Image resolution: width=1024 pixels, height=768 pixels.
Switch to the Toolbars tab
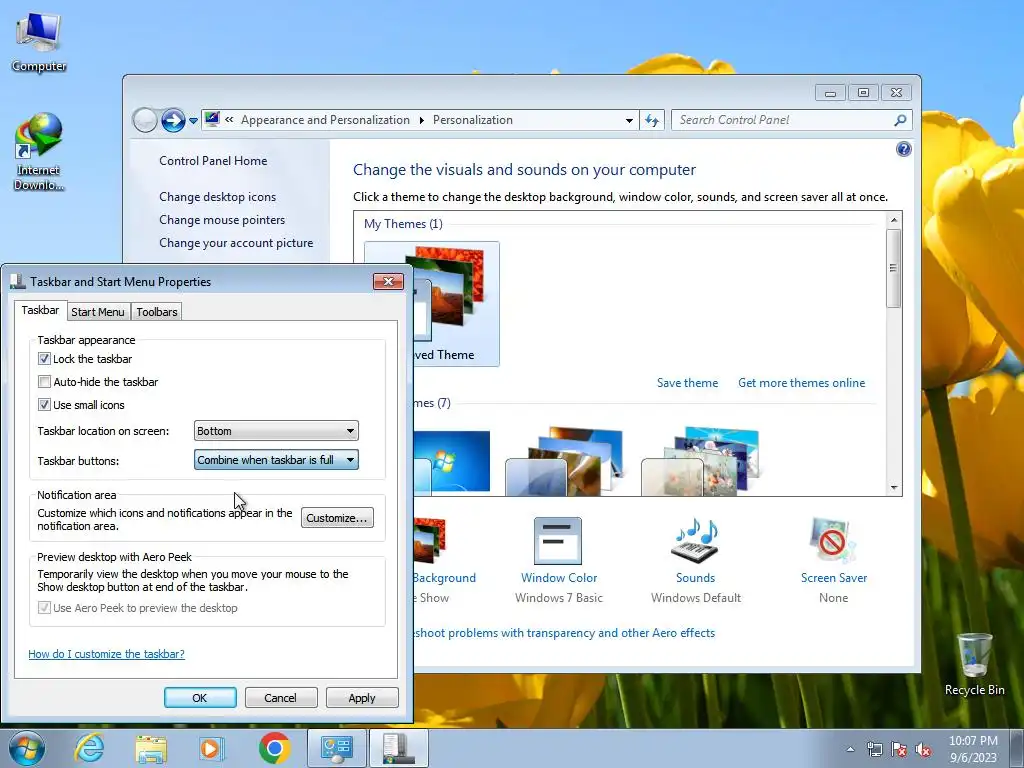[157, 312]
